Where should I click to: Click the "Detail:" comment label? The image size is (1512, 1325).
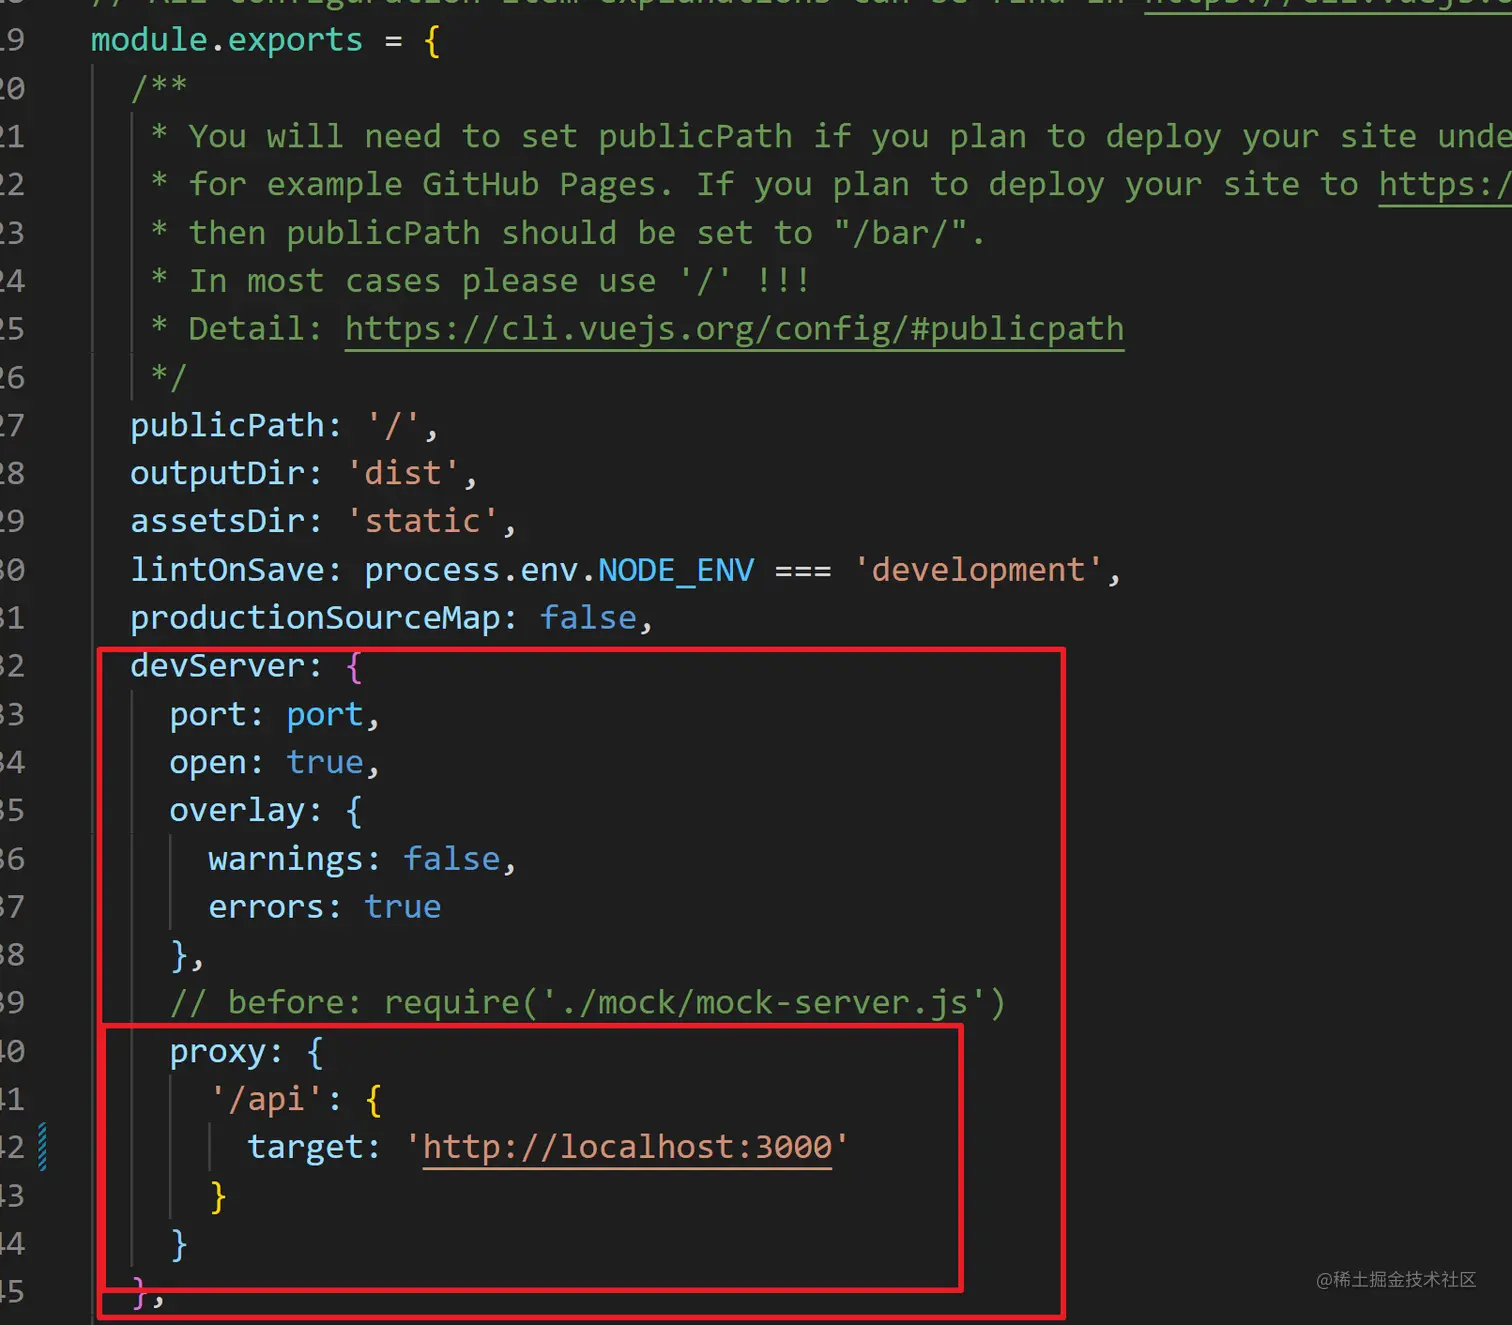pyautogui.click(x=255, y=329)
